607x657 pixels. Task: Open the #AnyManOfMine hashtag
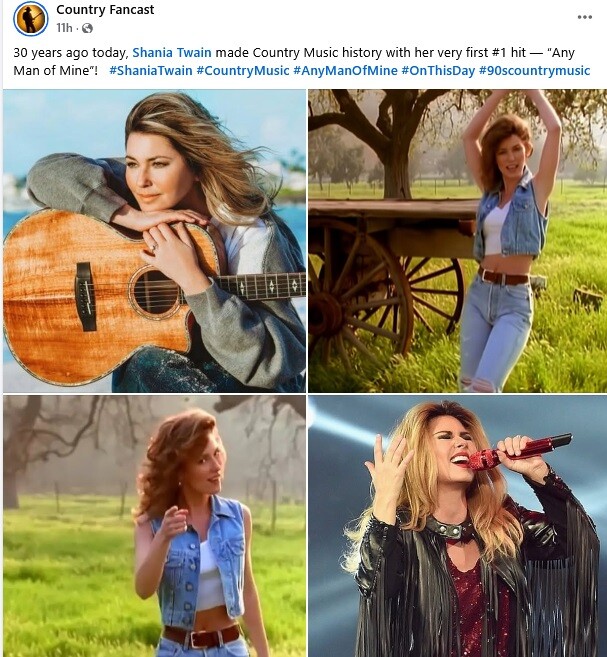pos(345,70)
